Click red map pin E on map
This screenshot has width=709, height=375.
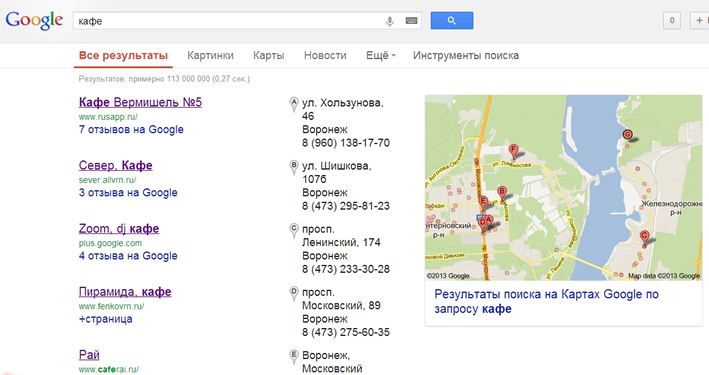[x=483, y=203]
